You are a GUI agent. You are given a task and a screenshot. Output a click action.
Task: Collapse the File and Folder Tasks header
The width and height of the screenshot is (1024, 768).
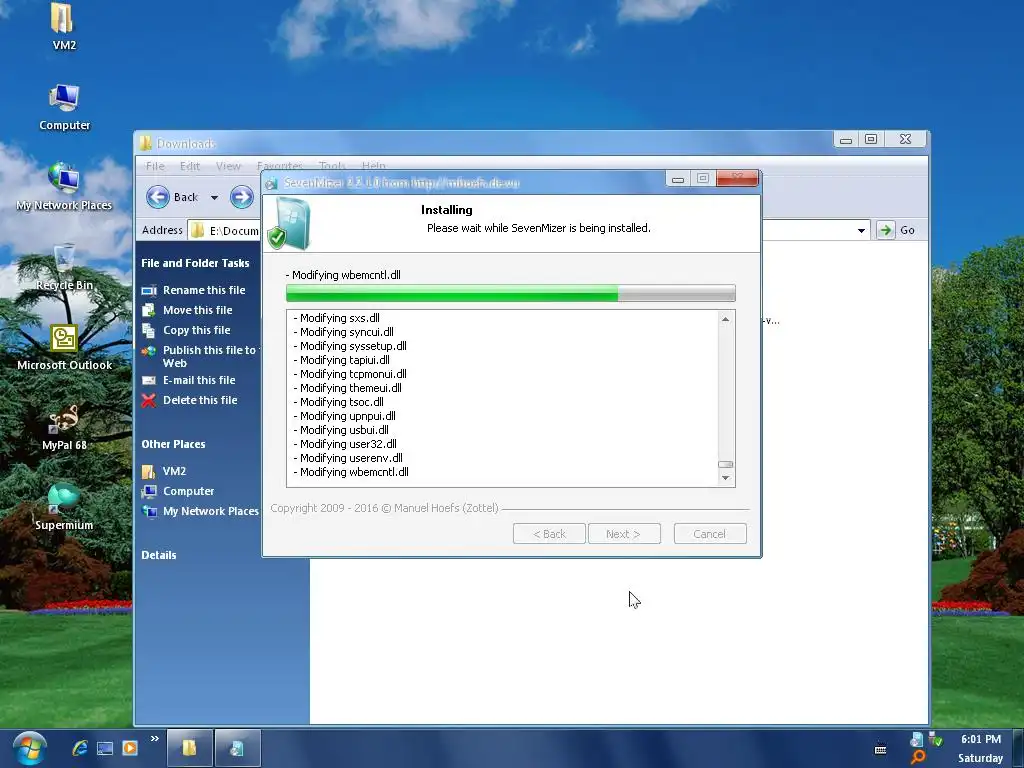coord(195,263)
